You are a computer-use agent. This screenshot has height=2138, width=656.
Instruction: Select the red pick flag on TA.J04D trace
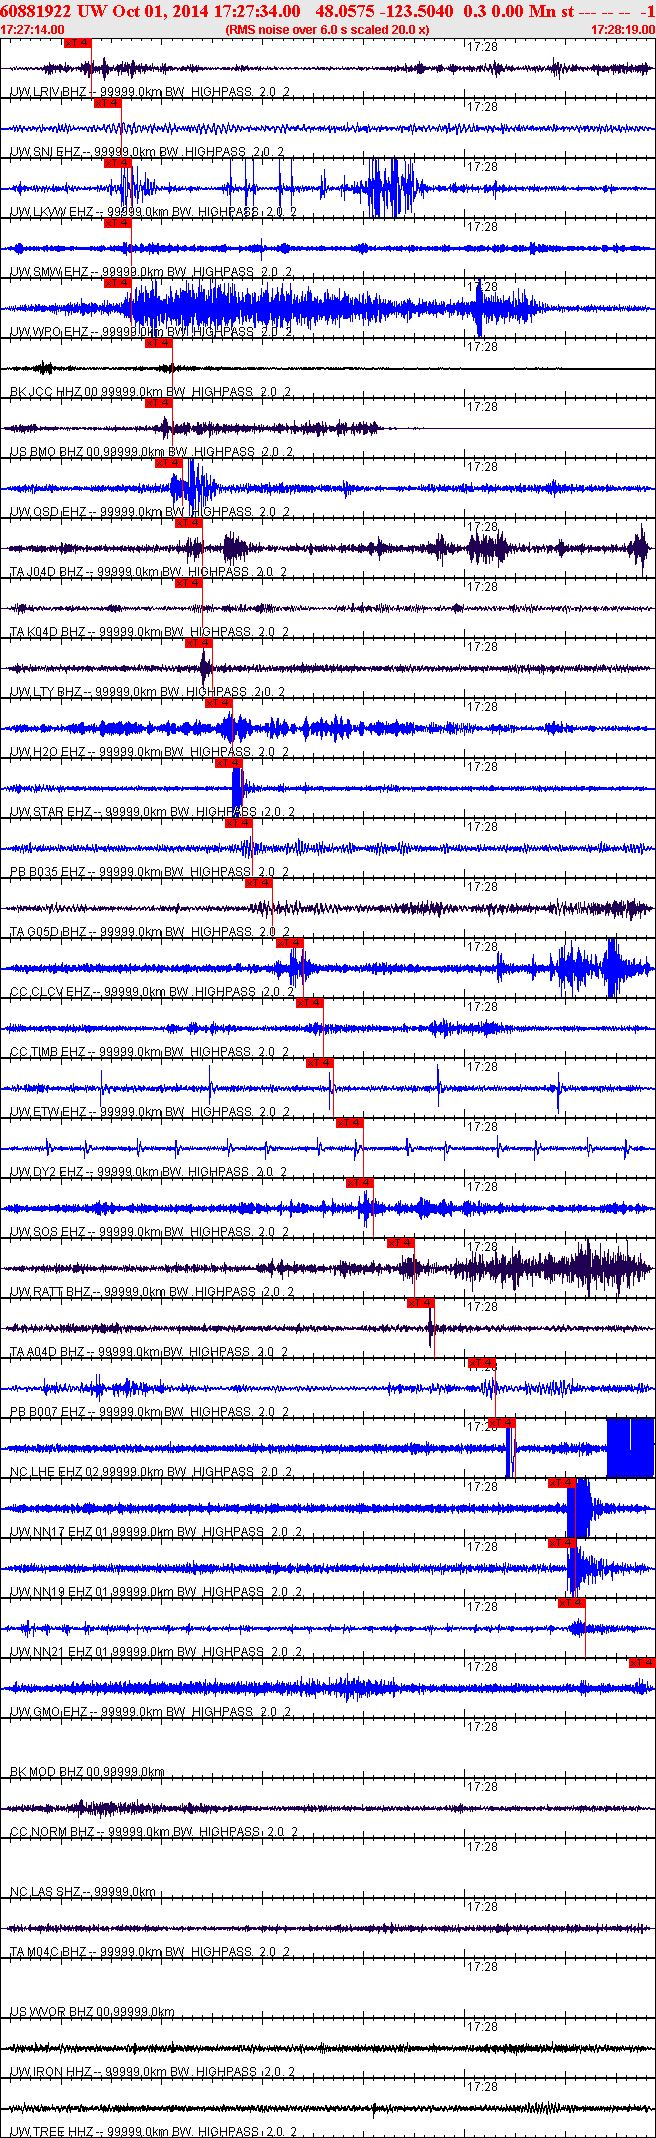[x=188, y=523]
